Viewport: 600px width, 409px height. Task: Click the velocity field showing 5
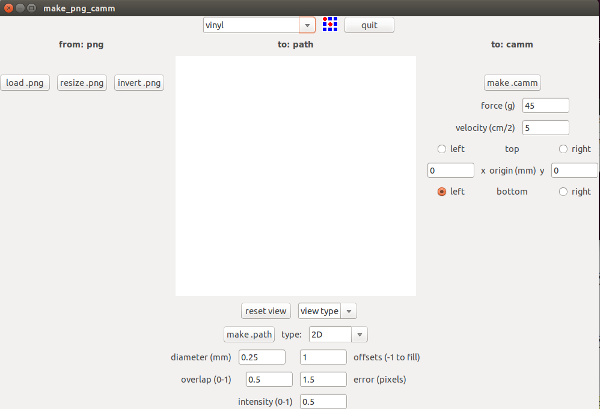pos(545,128)
